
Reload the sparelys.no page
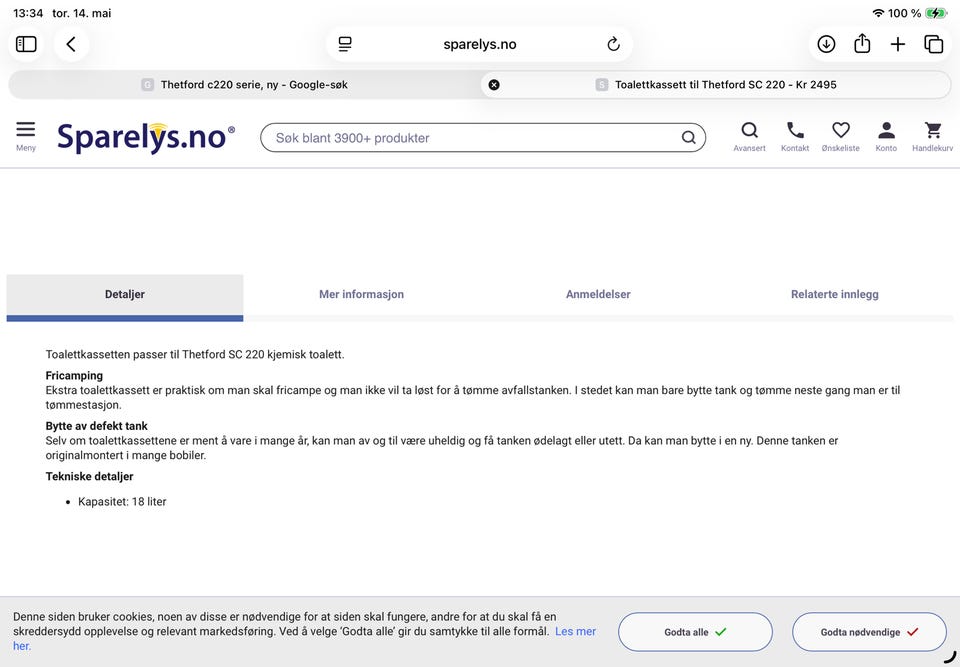tap(613, 44)
